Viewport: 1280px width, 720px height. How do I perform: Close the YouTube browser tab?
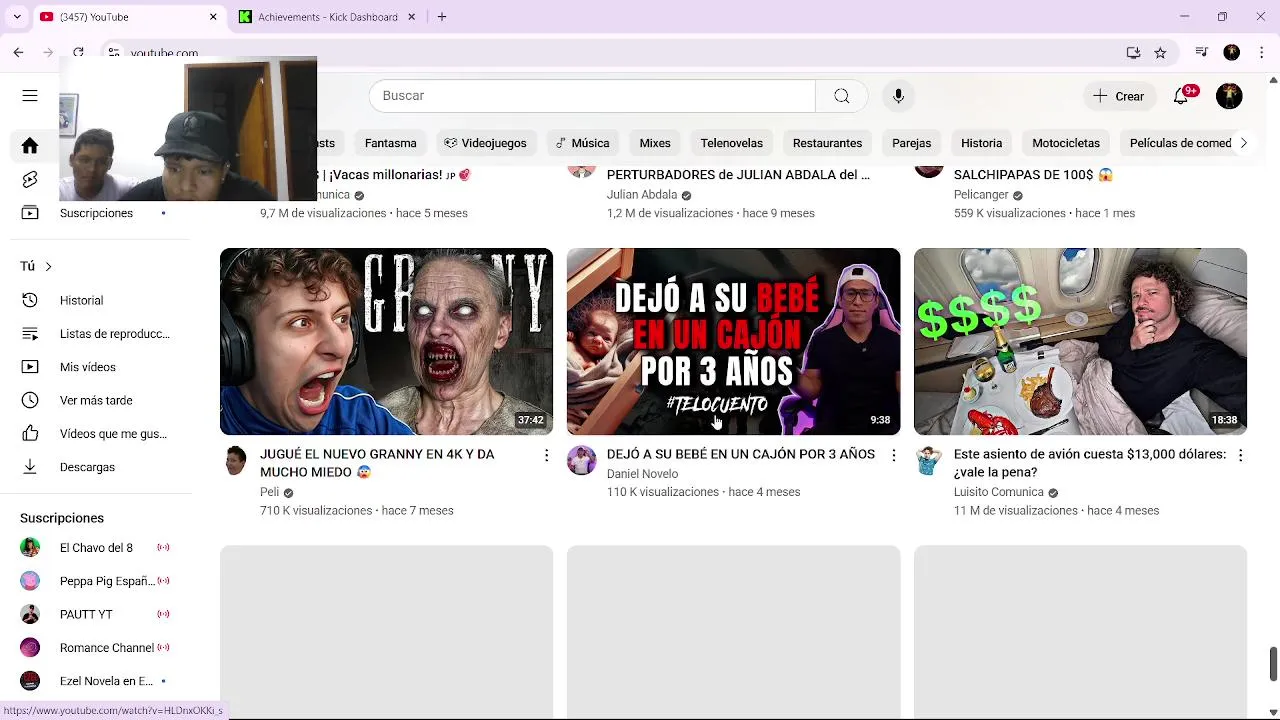[213, 17]
